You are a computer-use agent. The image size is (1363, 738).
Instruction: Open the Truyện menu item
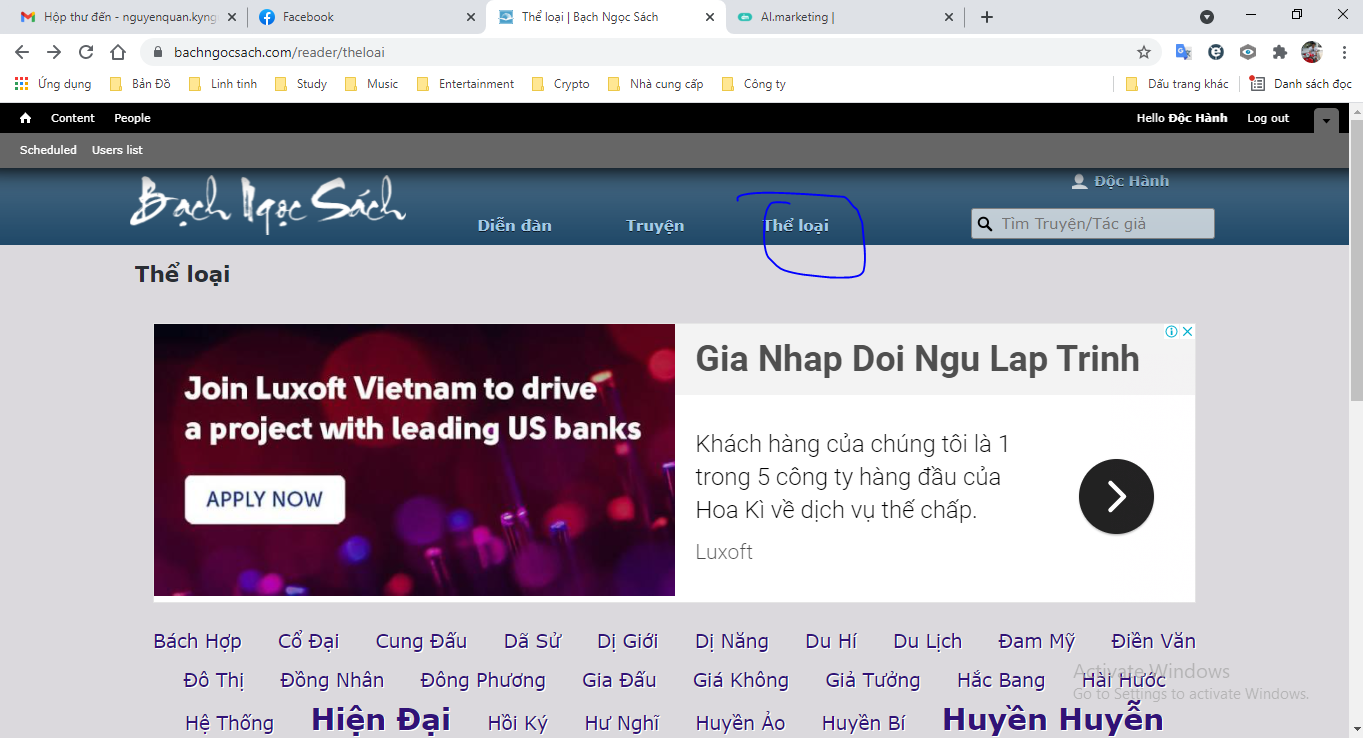pos(655,225)
